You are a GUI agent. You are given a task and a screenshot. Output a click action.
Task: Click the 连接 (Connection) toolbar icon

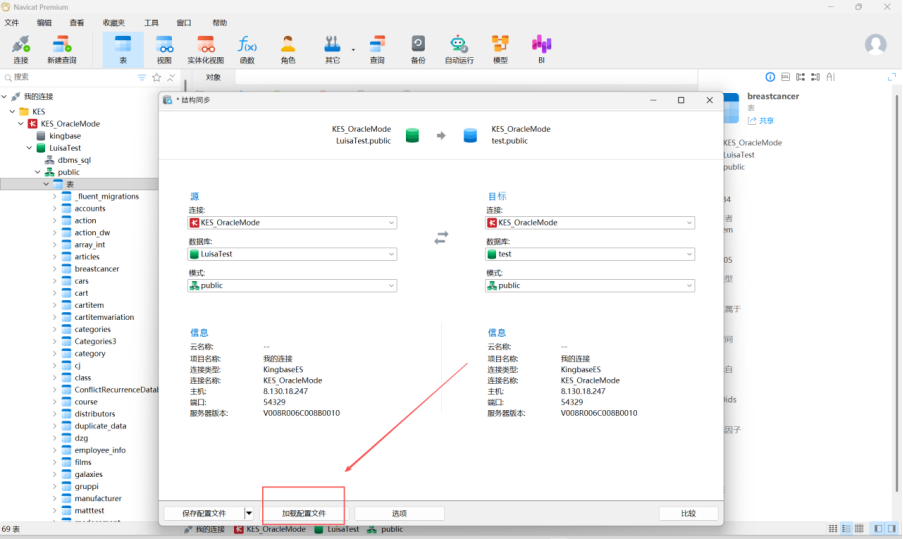pos(21,48)
